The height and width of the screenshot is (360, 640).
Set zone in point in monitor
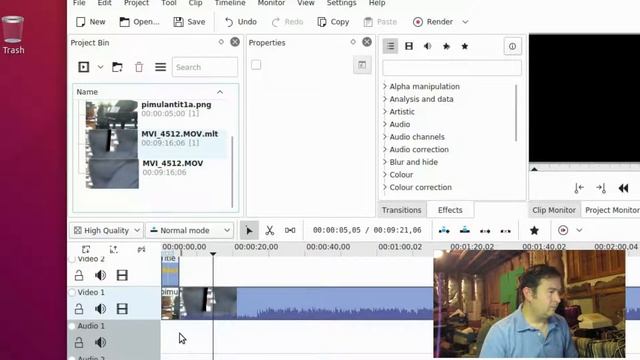tap(579, 188)
